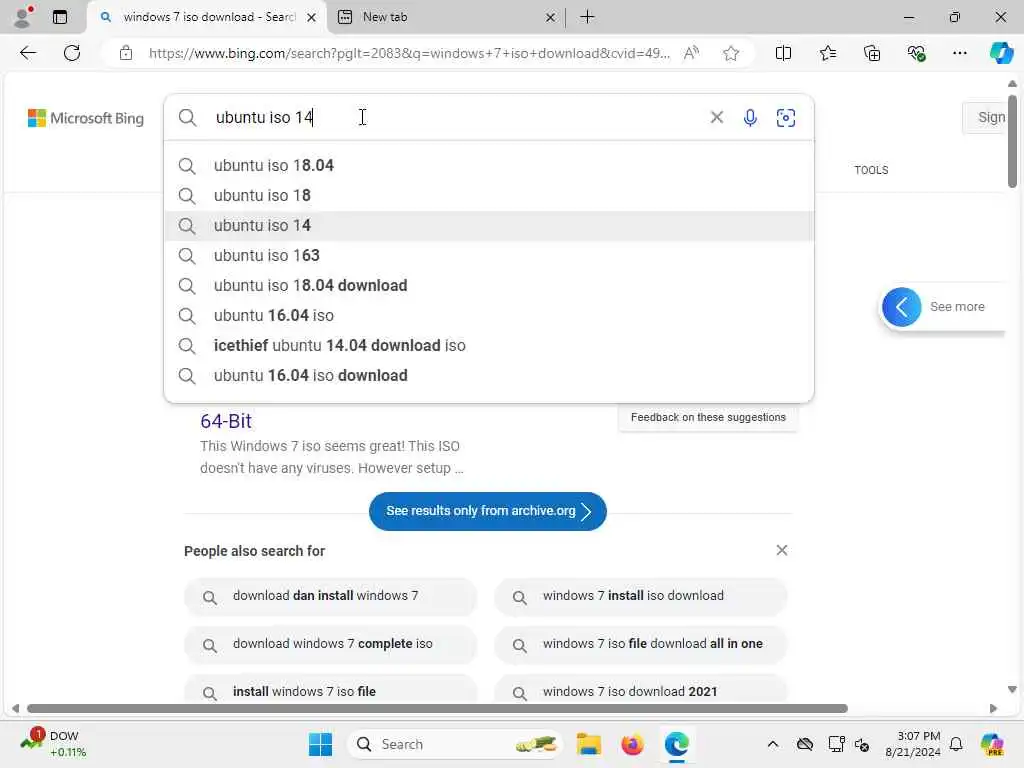1024x768 pixels.
Task: Open the Windows Start menu
Action: pos(320,744)
